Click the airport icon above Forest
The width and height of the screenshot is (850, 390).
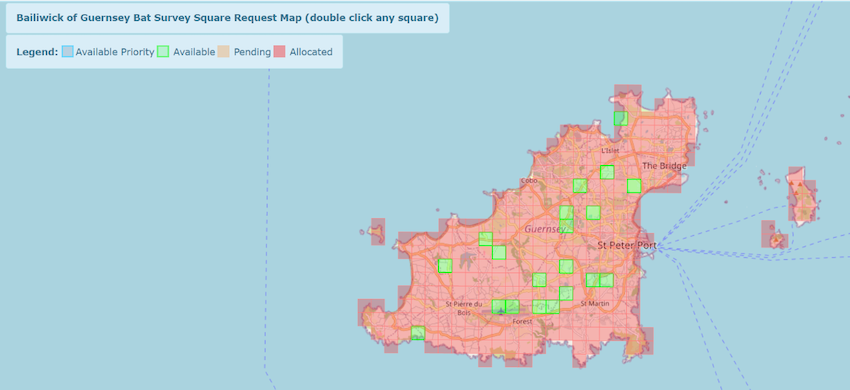pos(501,311)
